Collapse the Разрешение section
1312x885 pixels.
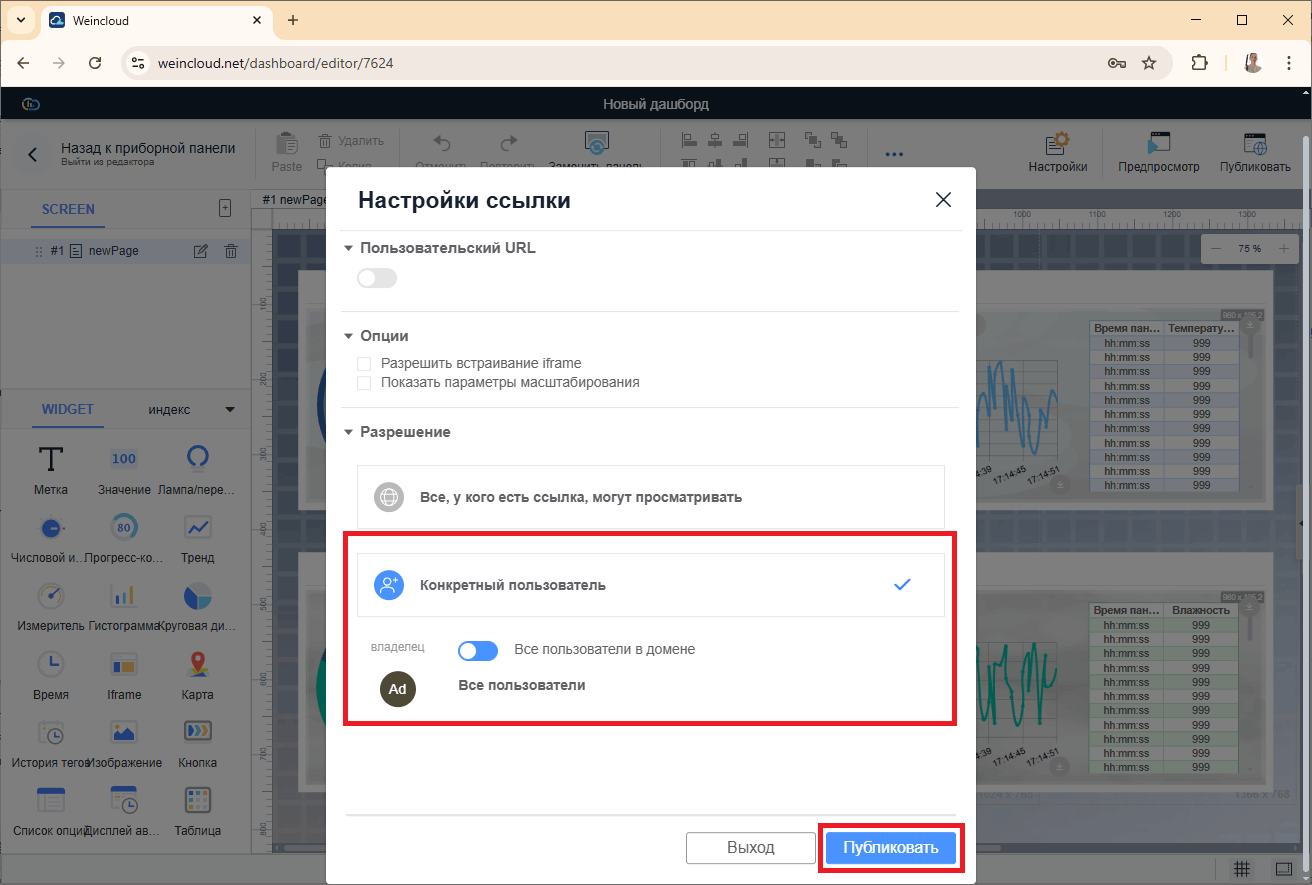tap(349, 433)
